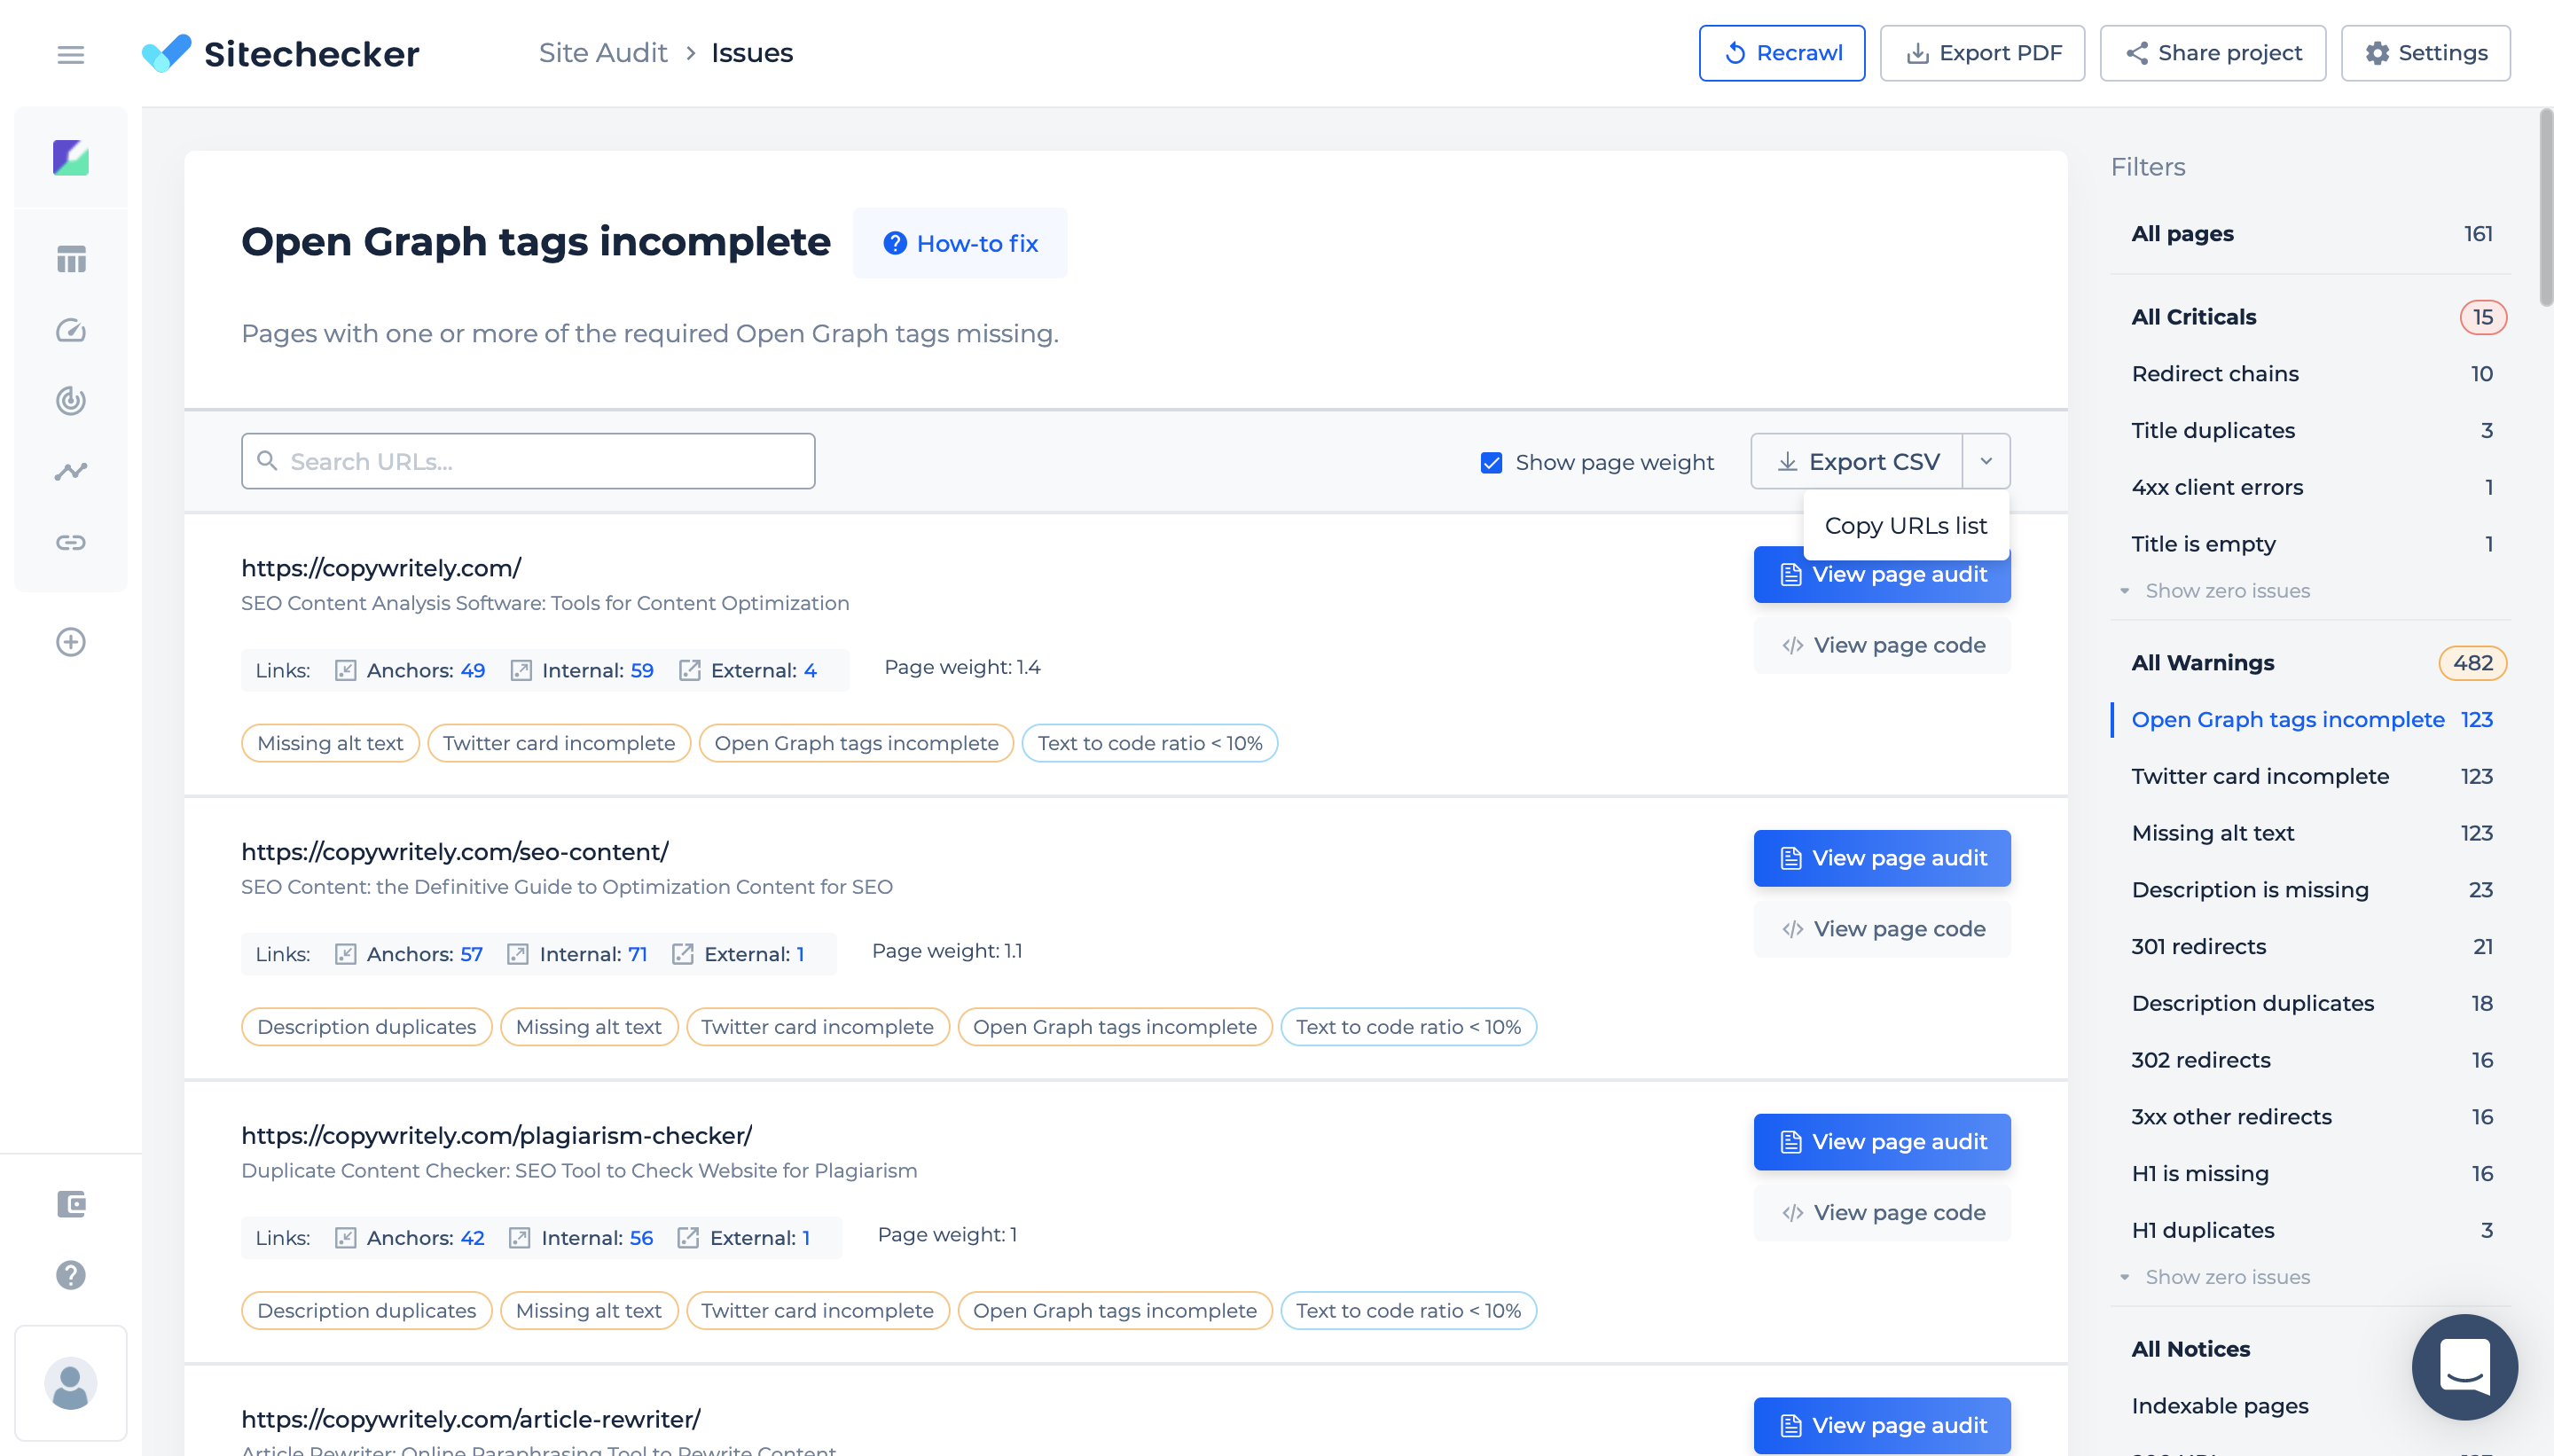Click Anchors icon in copywritely.com/ row

[345, 670]
